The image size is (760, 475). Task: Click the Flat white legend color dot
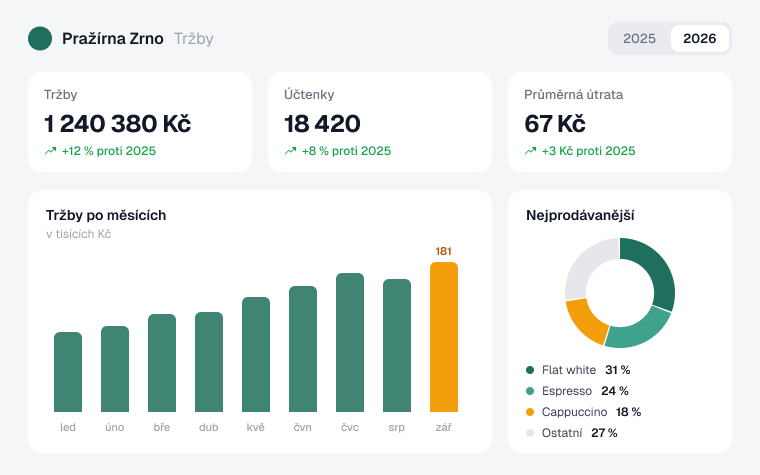pos(530,370)
